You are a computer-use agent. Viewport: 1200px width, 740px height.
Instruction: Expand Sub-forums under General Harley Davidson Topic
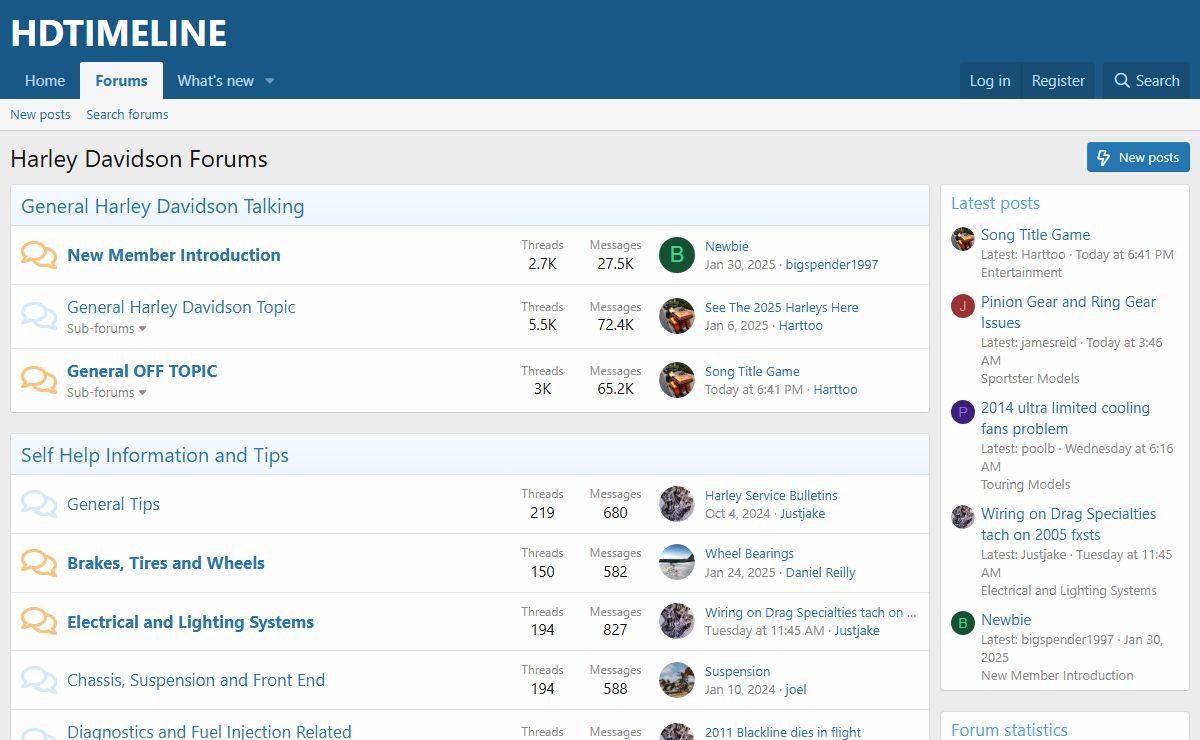(x=107, y=329)
